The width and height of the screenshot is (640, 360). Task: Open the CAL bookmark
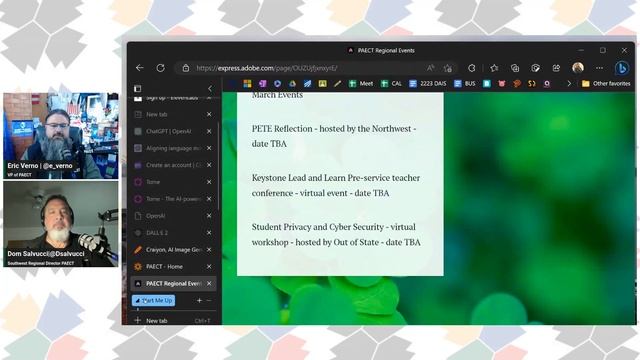tap(391, 84)
